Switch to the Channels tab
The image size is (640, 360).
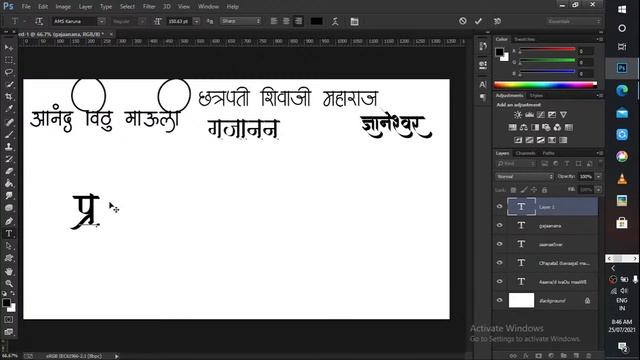[525, 153]
